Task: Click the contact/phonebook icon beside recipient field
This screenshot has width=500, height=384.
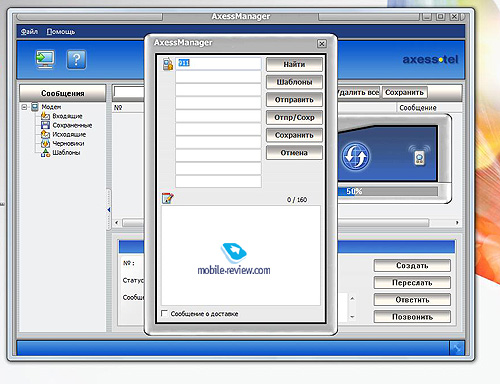Action: click(168, 64)
